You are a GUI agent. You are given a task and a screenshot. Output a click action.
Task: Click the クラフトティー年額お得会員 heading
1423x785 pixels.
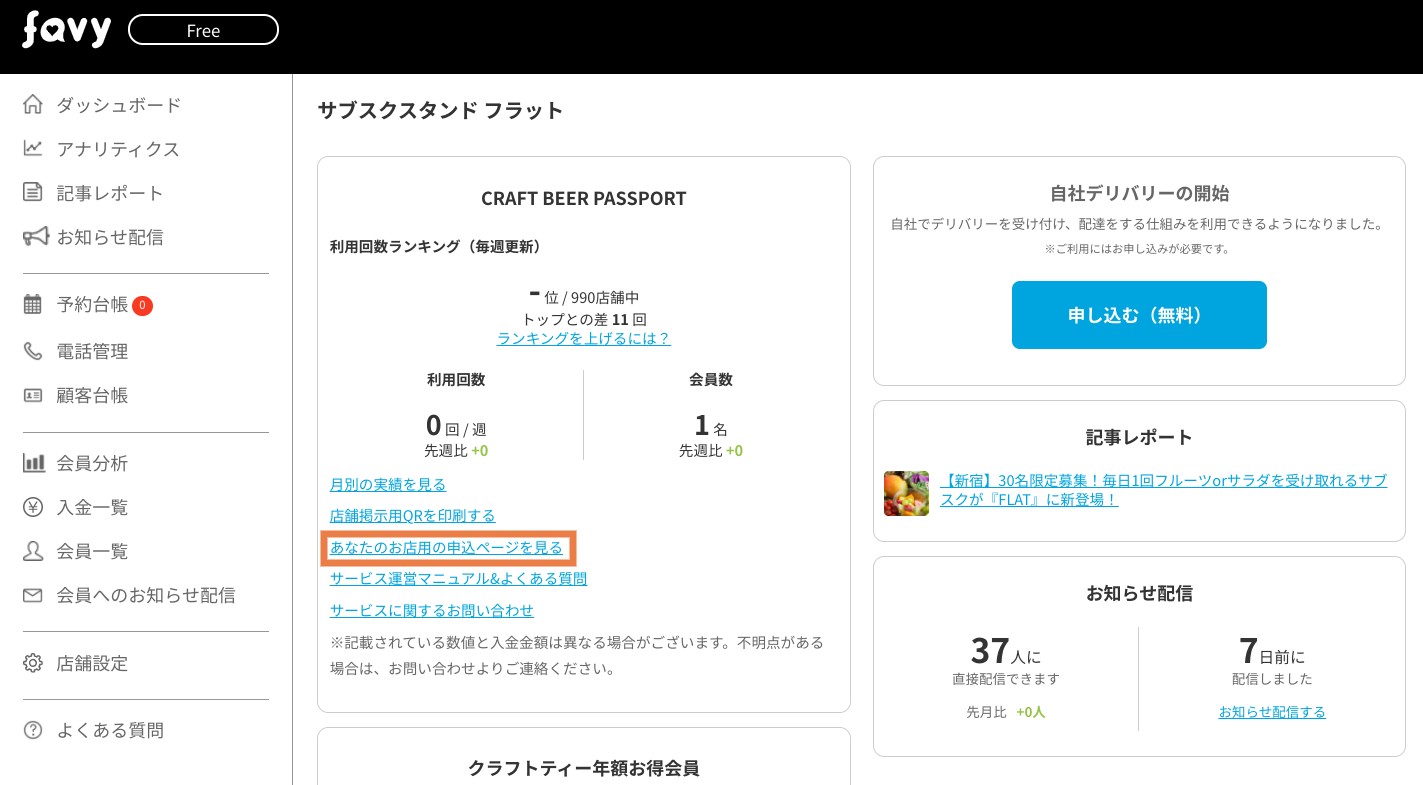pyautogui.click(x=584, y=768)
